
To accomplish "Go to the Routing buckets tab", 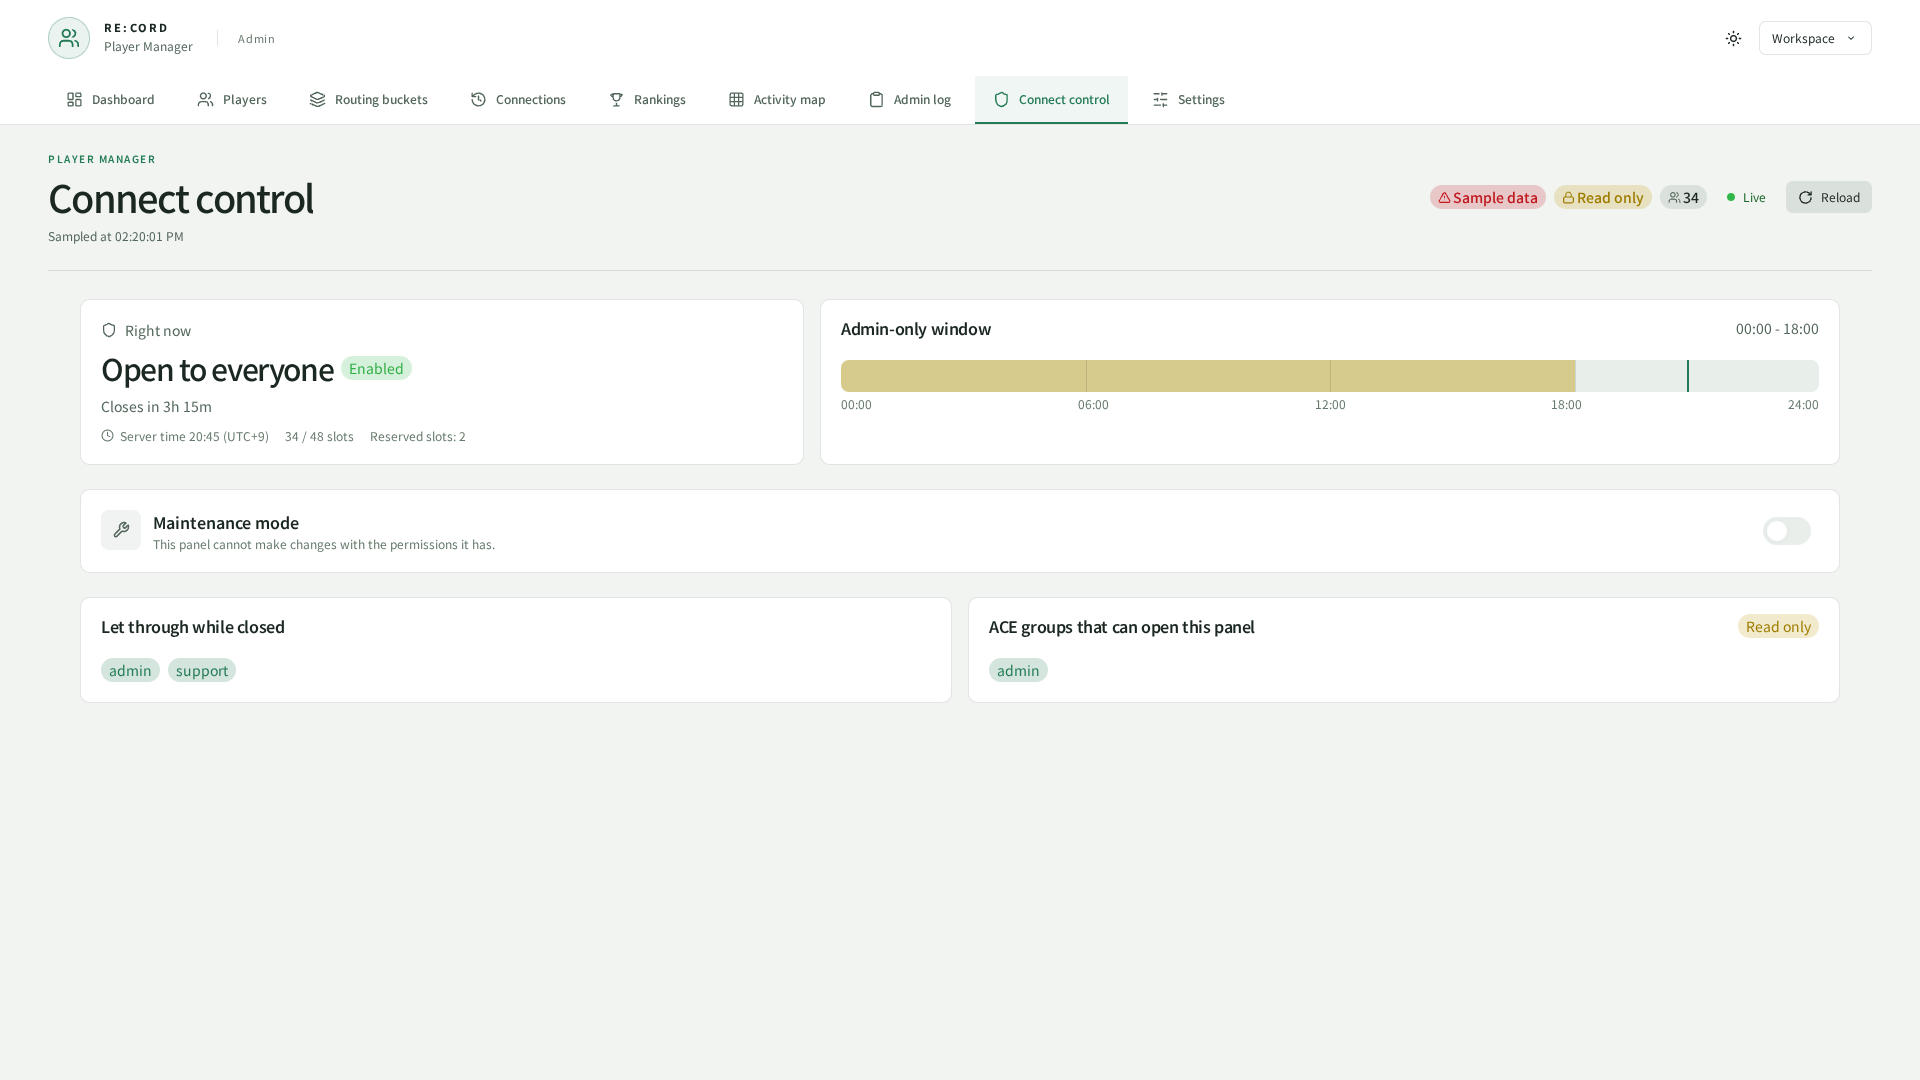I will pos(369,100).
